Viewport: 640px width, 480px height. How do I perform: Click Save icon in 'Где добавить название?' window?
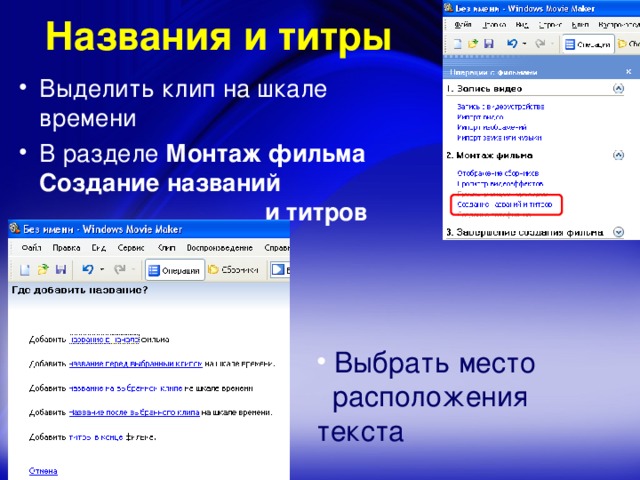pos(61,269)
